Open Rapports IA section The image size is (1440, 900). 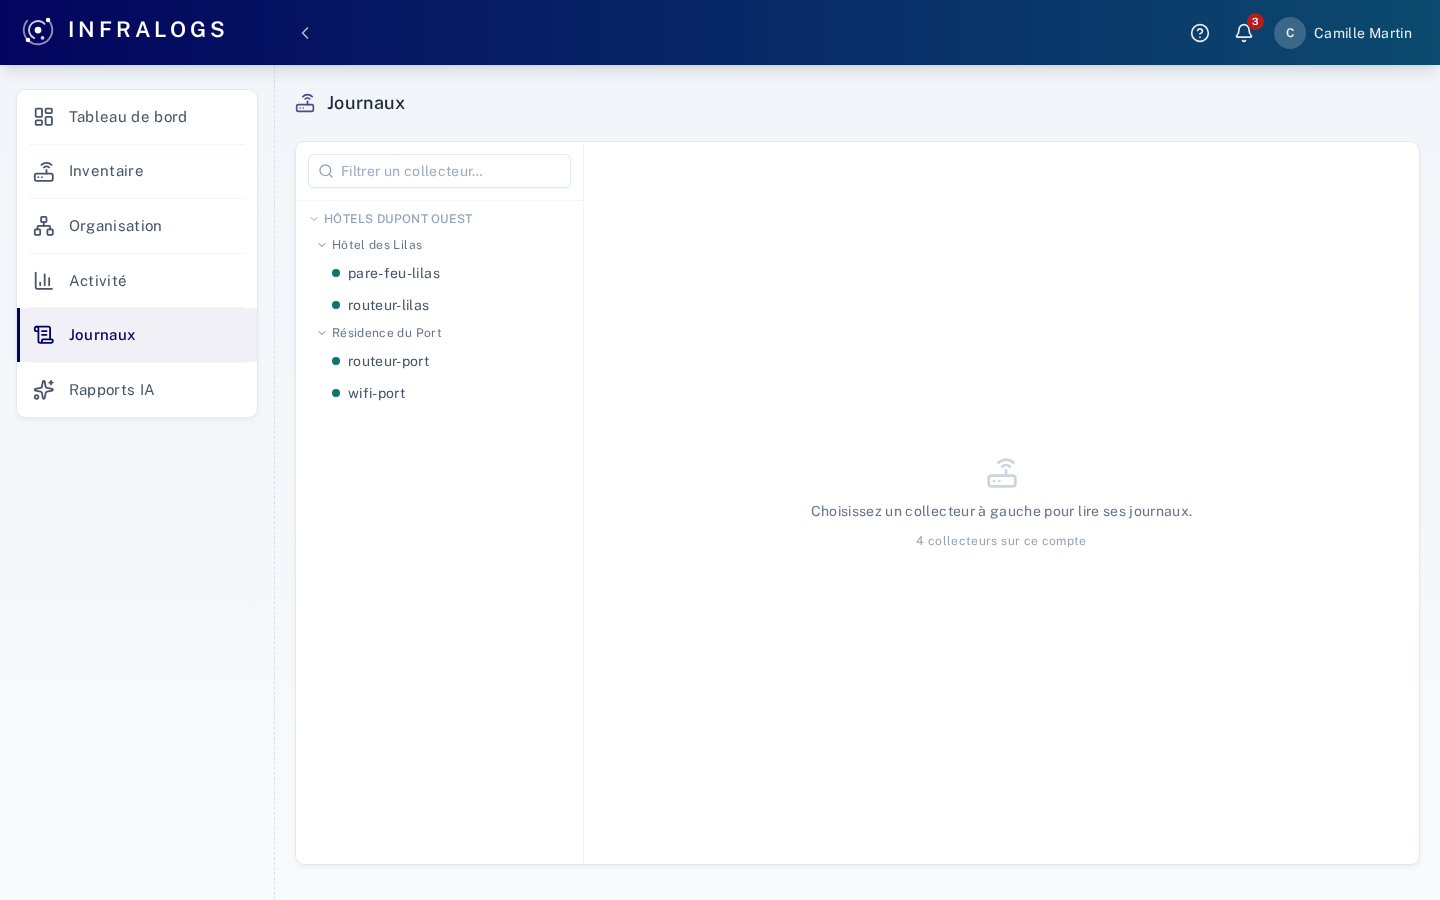point(137,390)
